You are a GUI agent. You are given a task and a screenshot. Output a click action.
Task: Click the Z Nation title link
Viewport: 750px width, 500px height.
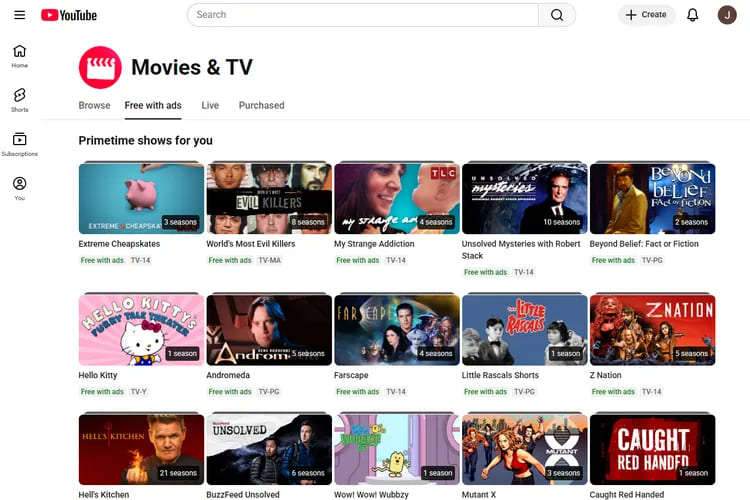[605, 375]
